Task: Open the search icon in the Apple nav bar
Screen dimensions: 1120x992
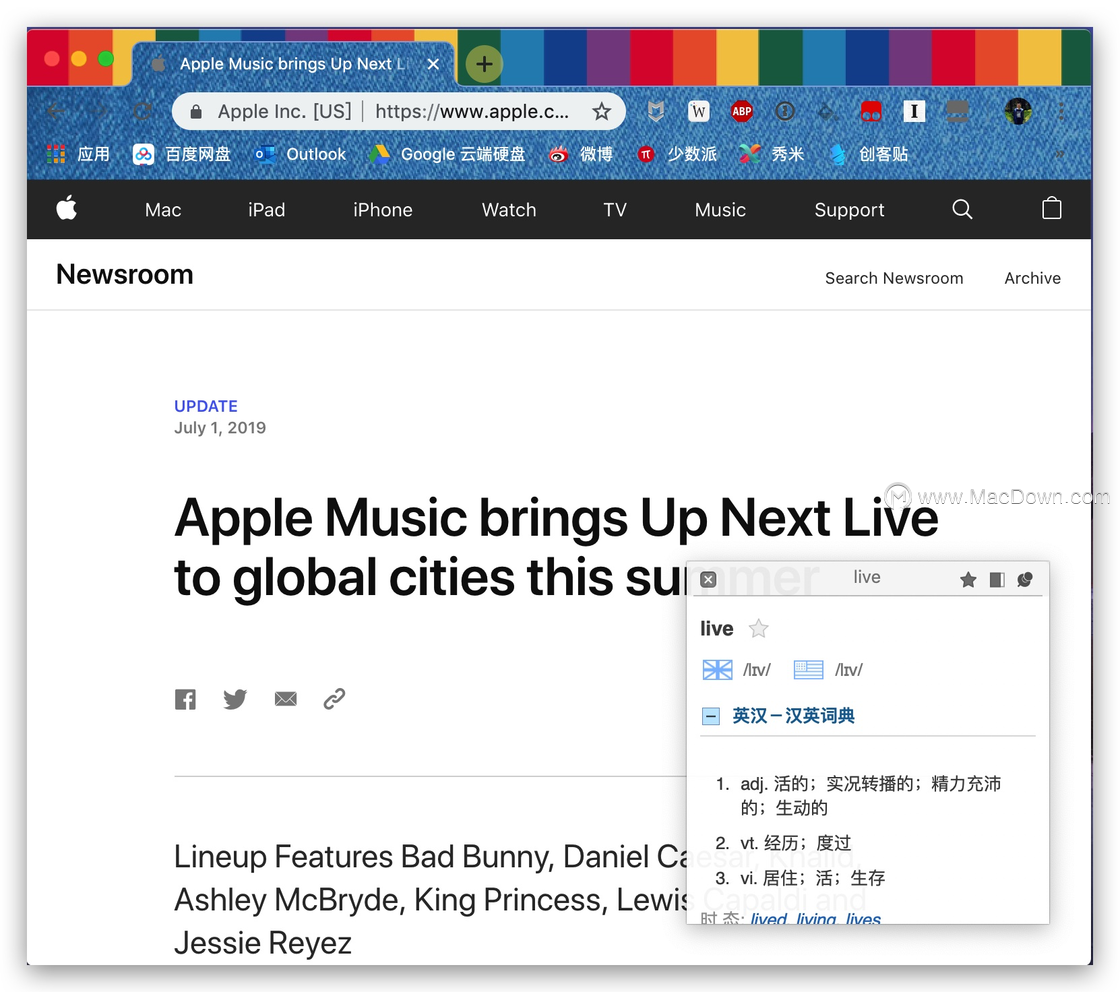Action: coord(962,209)
